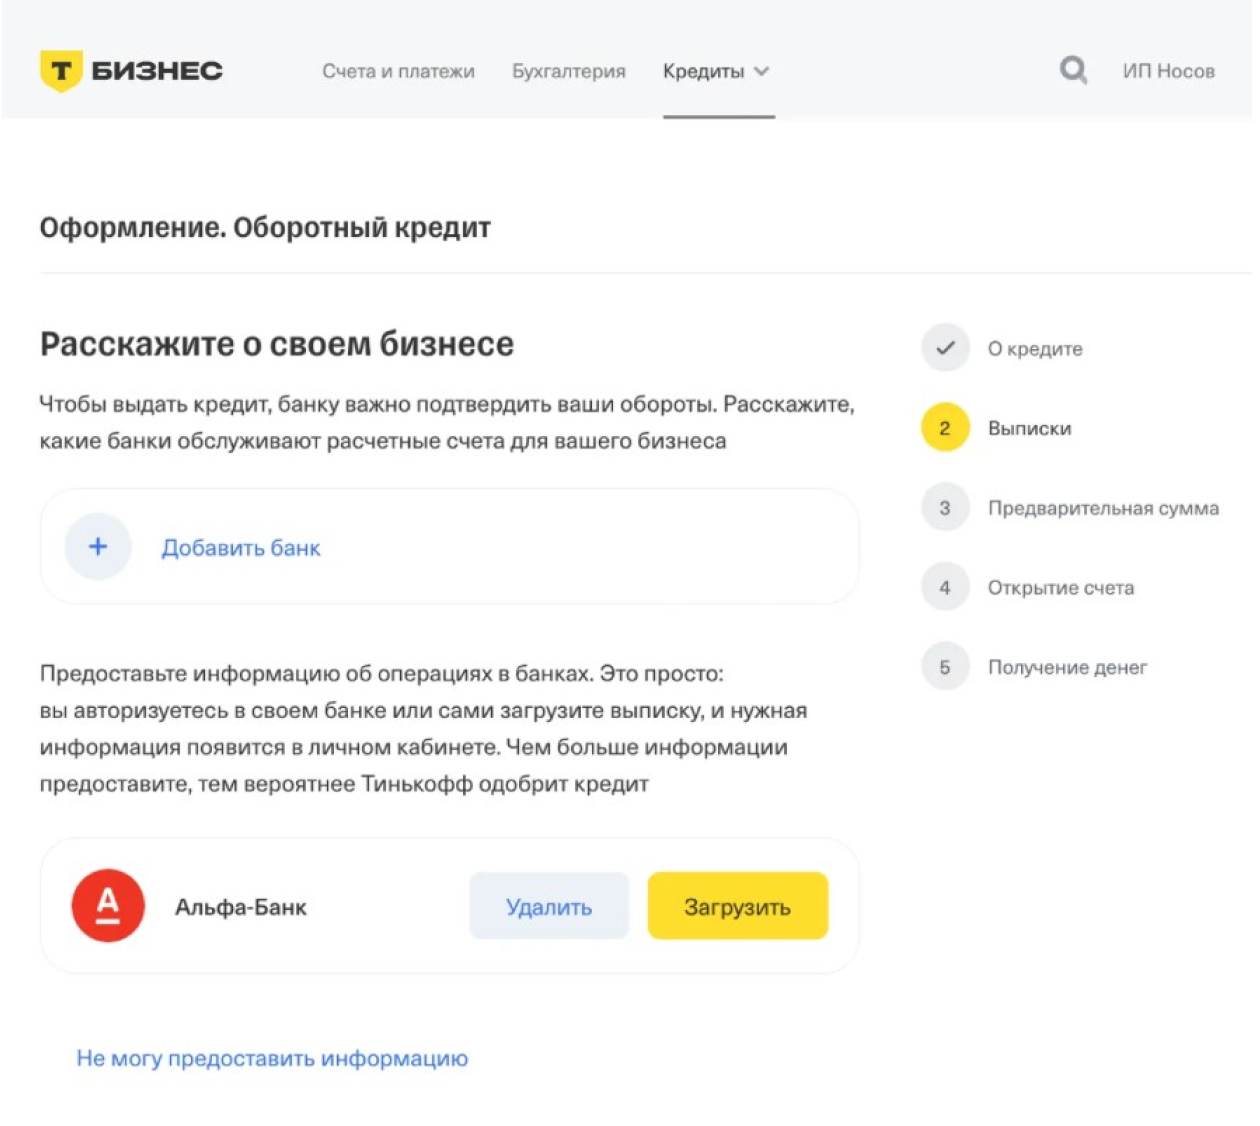Open the Кредиты menu item
Image resolution: width=1260 pixels, height=1126 pixels.
[x=704, y=72]
